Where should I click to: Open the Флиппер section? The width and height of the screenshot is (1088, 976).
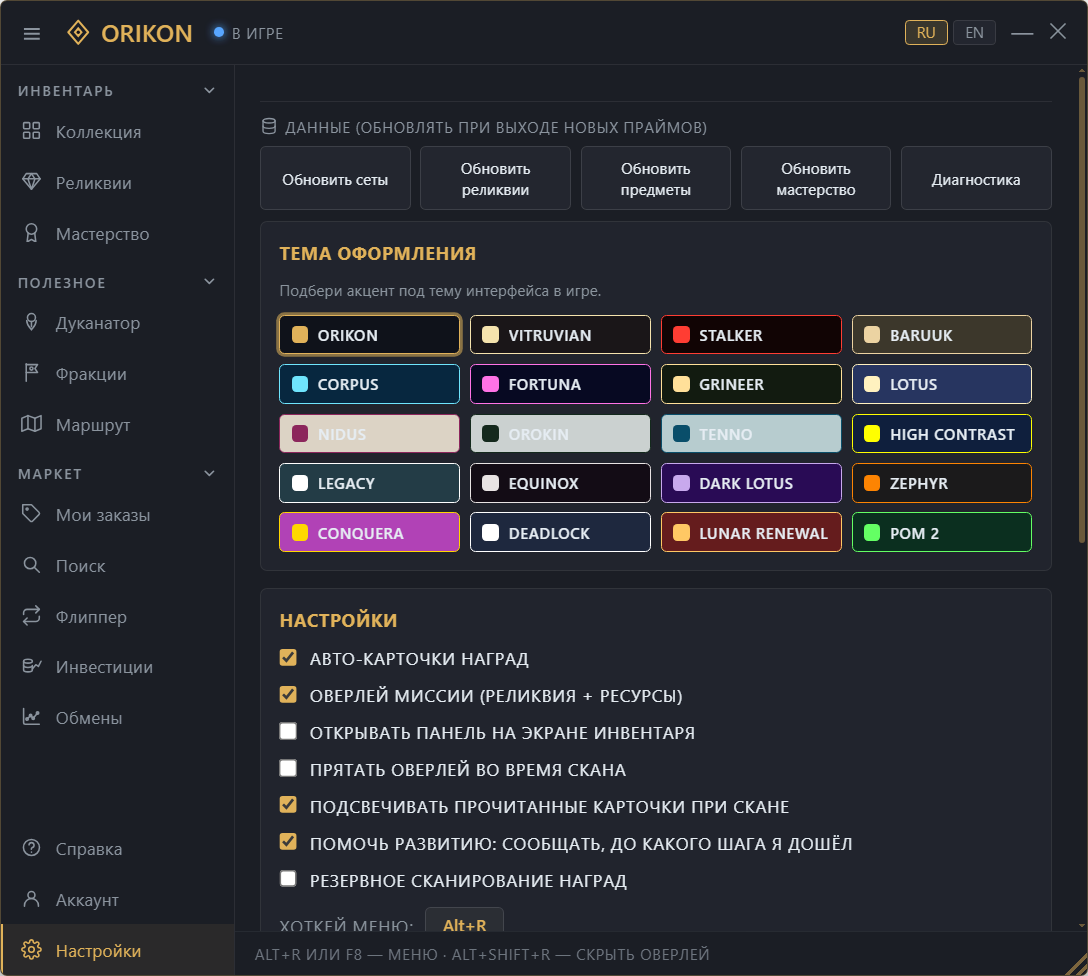117,617
